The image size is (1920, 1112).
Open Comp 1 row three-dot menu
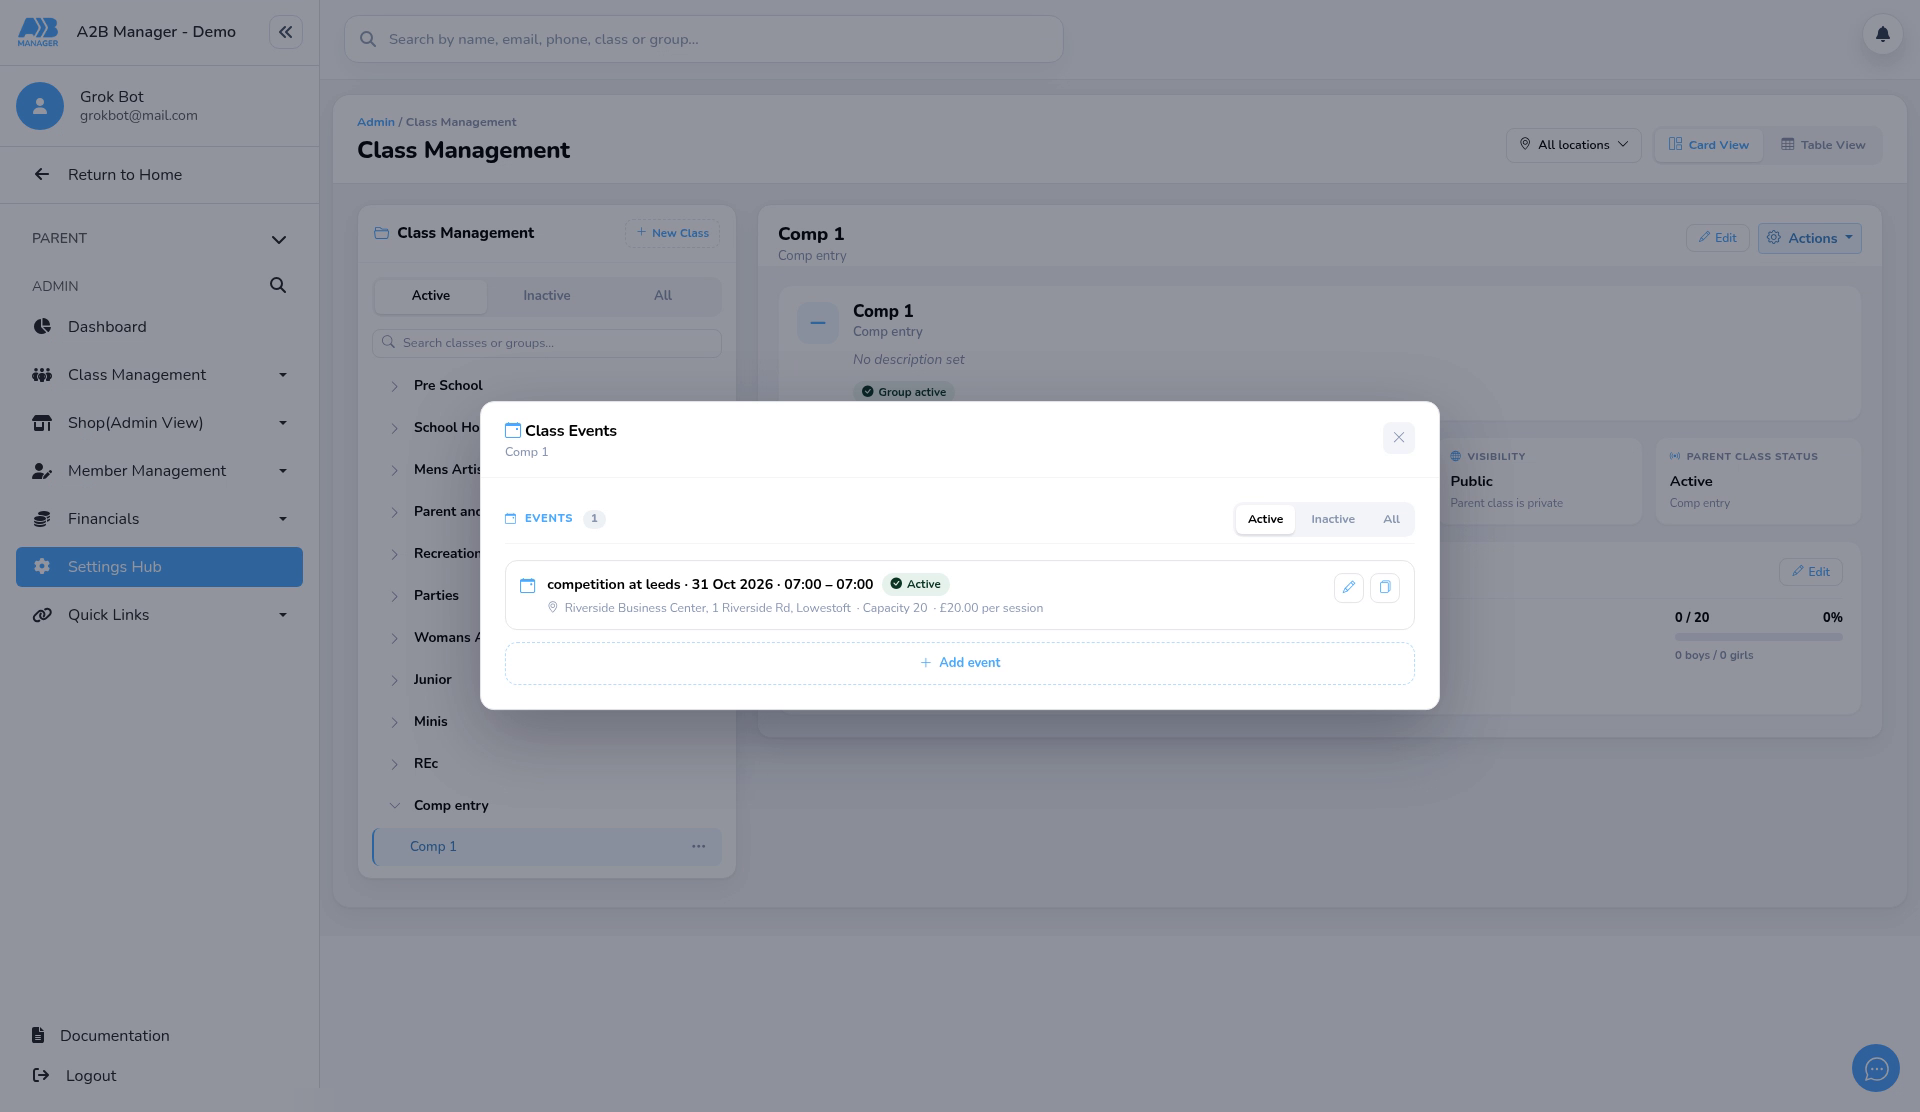coord(698,847)
